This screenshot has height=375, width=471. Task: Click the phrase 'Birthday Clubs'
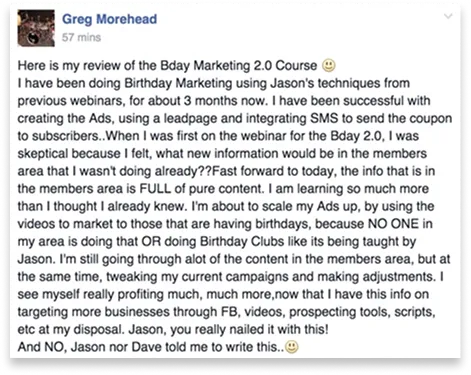240,241
